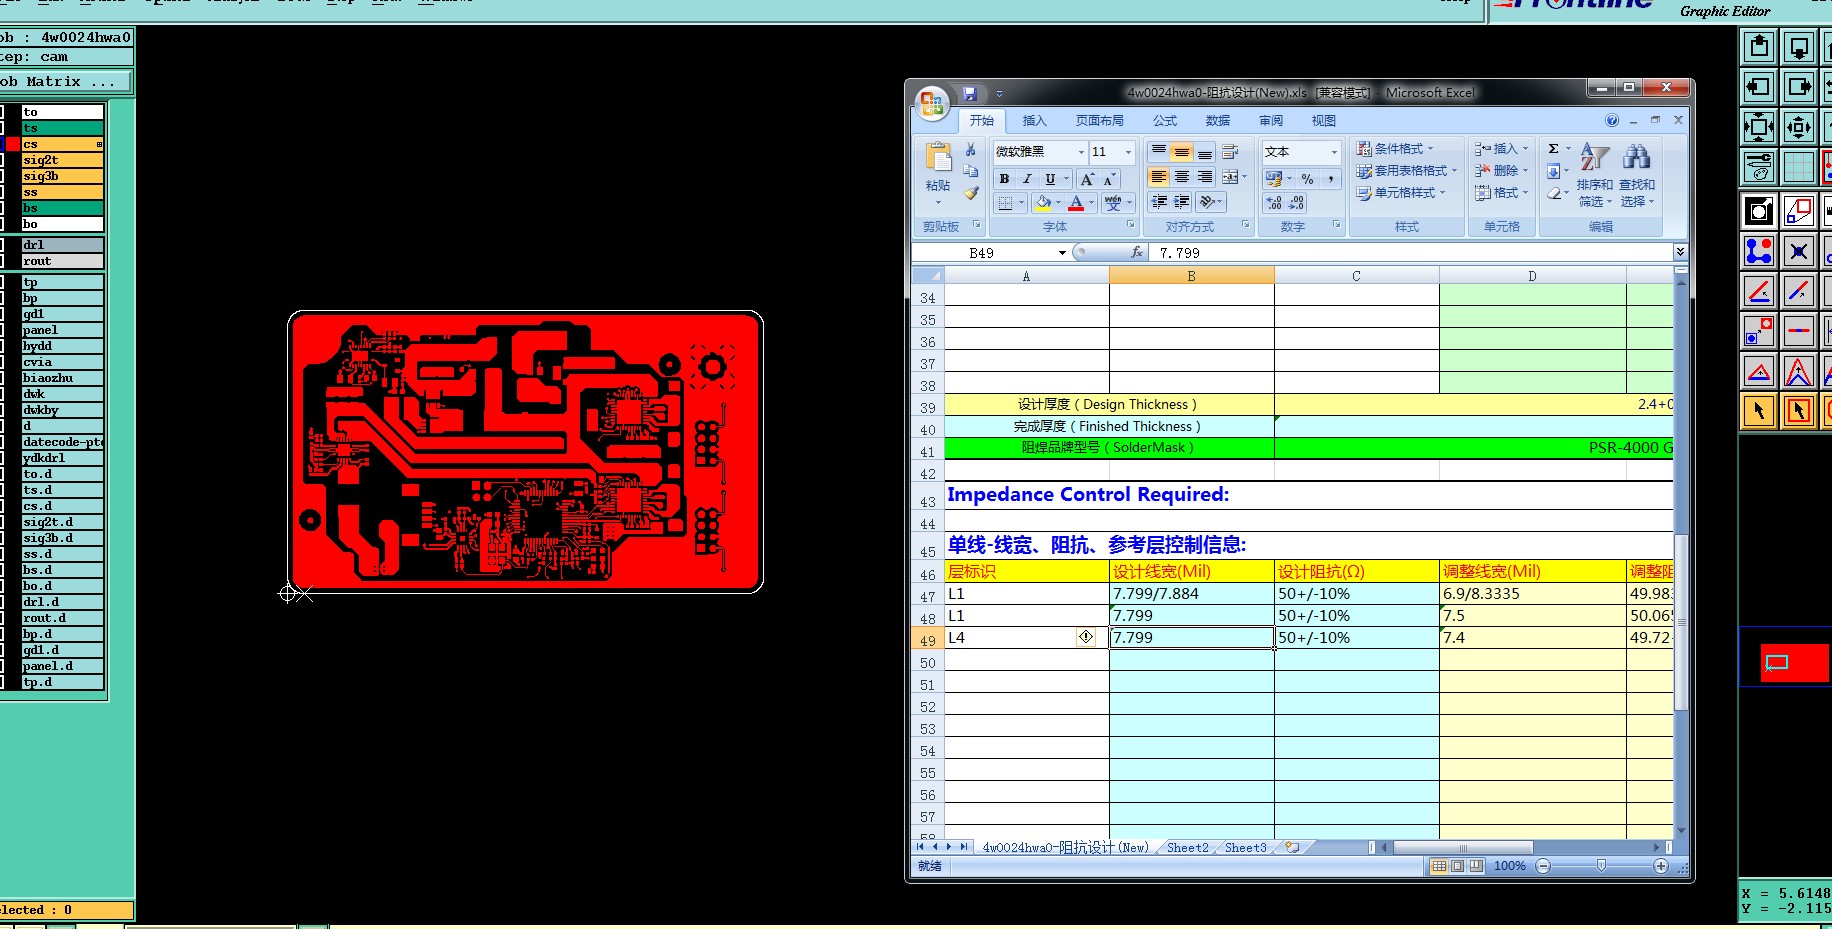1832x929 pixels.
Task: Click the pan left arrow tool in Graphic Editor
Action: point(1759,87)
